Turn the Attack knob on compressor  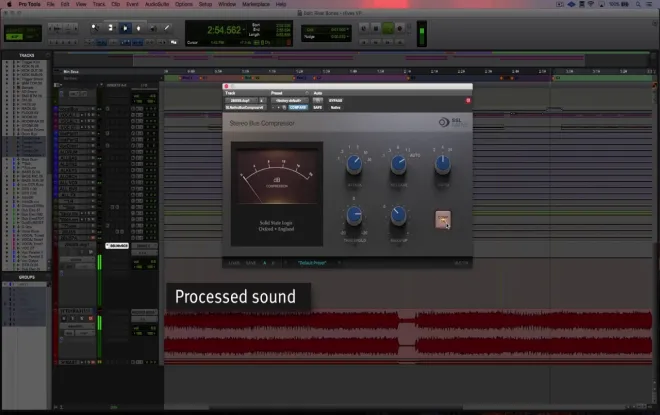tap(354, 165)
